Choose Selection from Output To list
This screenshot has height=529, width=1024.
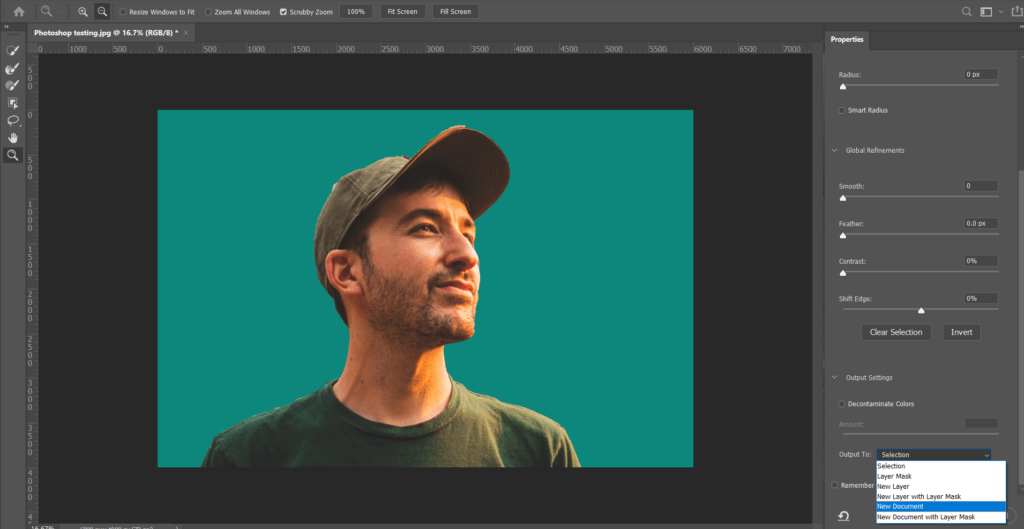[x=941, y=466]
